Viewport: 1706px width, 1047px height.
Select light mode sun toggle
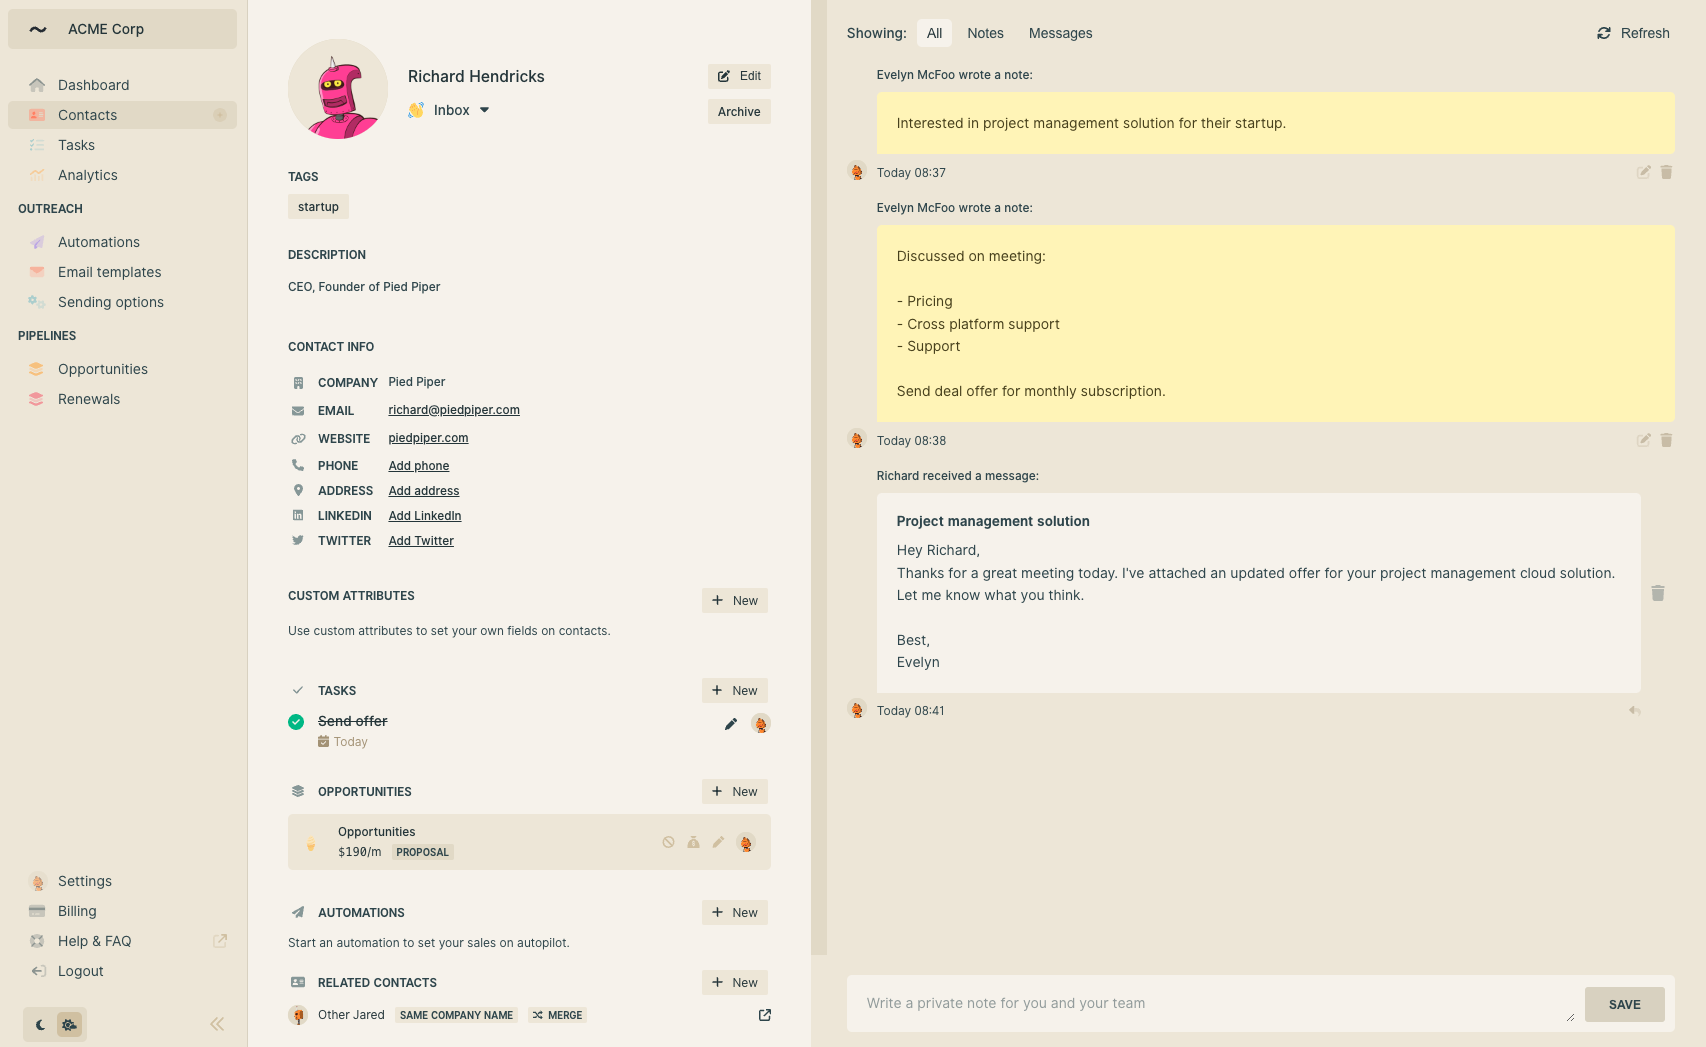(x=69, y=1024)
